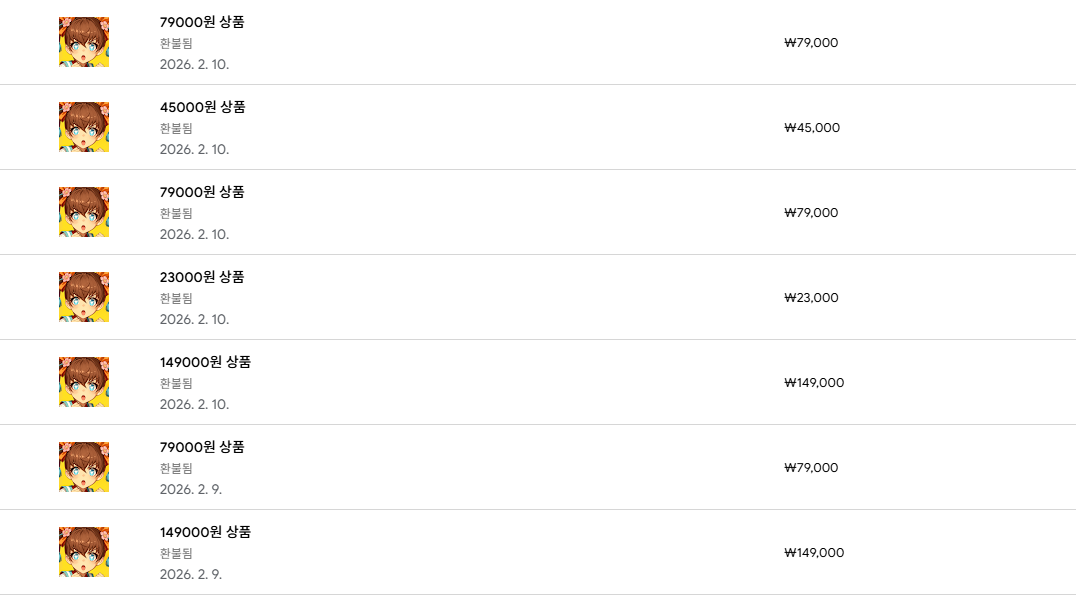The width and height of the screenshot is (1076, 598).
Task: Select the 환불됨 label under 23000원 상품
Action: pos(176,298)
